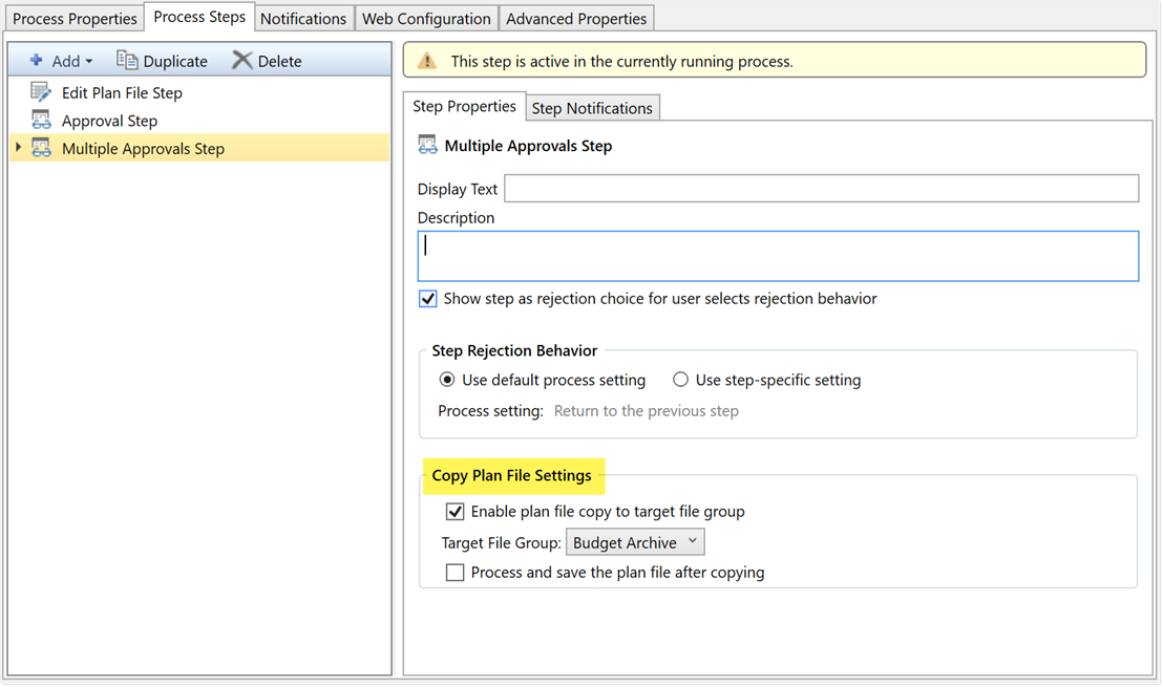Click the step header icon beside title
Viewport: 1163px width, 687px height.
pyautogui.click(x=427, y=146)
